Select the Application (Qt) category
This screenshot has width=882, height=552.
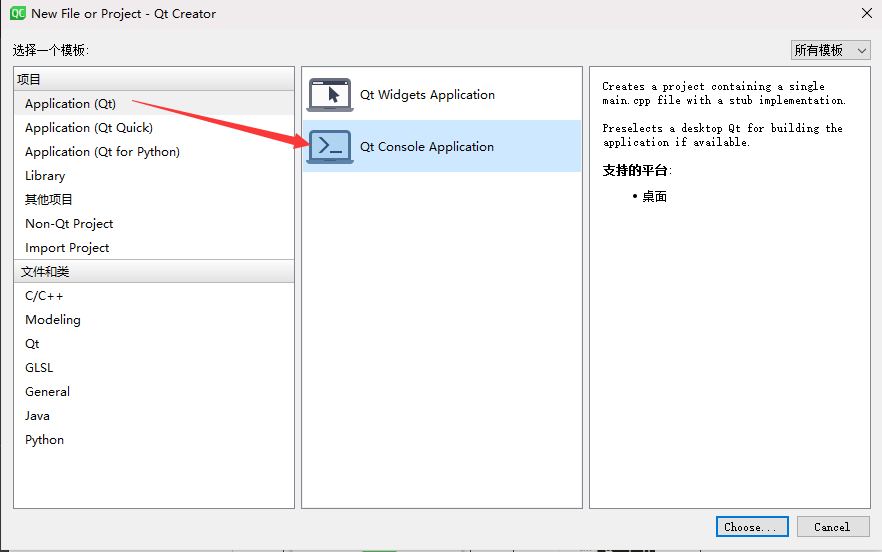pos(154,104)
